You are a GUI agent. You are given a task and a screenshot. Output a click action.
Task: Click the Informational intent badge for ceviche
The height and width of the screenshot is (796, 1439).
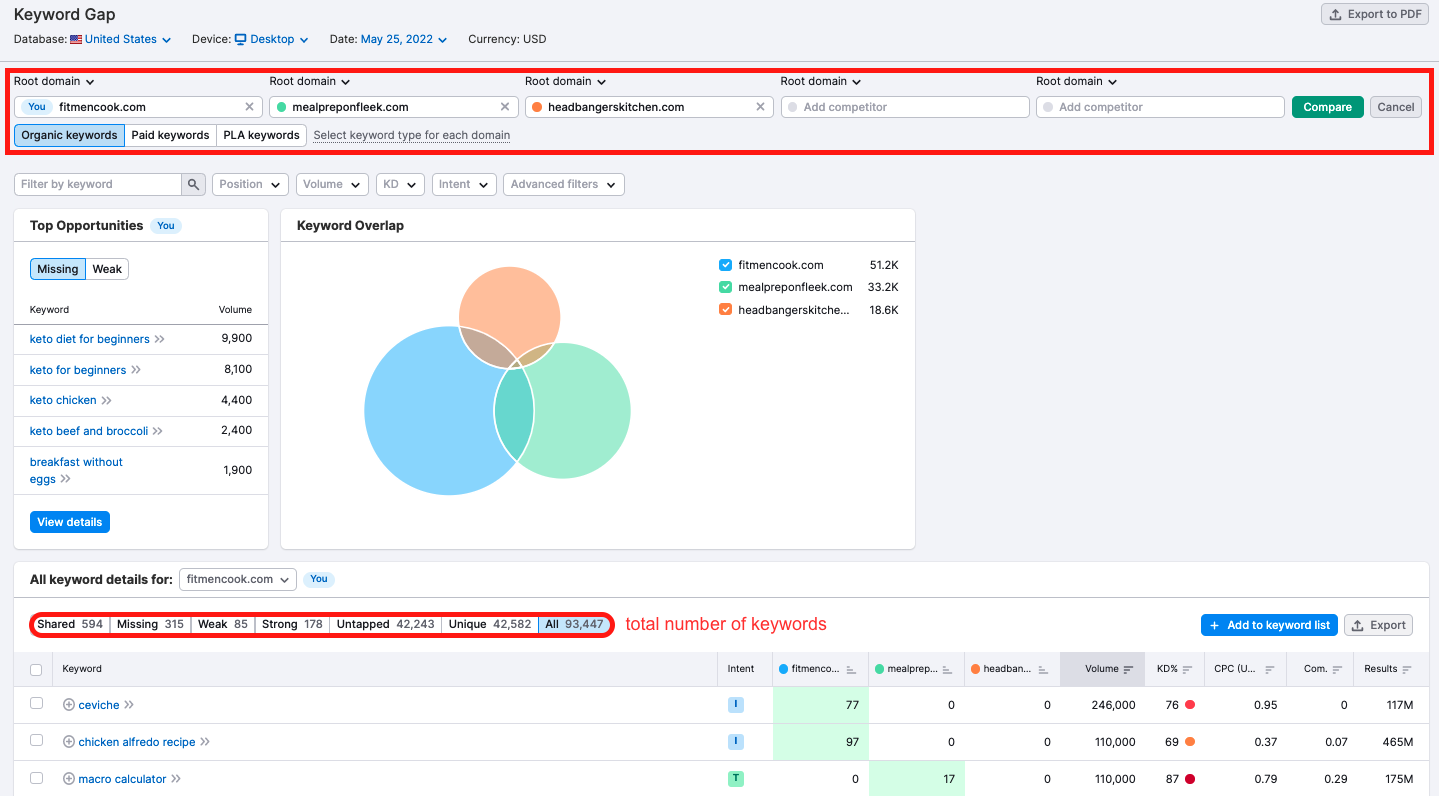tap(736, 705)
